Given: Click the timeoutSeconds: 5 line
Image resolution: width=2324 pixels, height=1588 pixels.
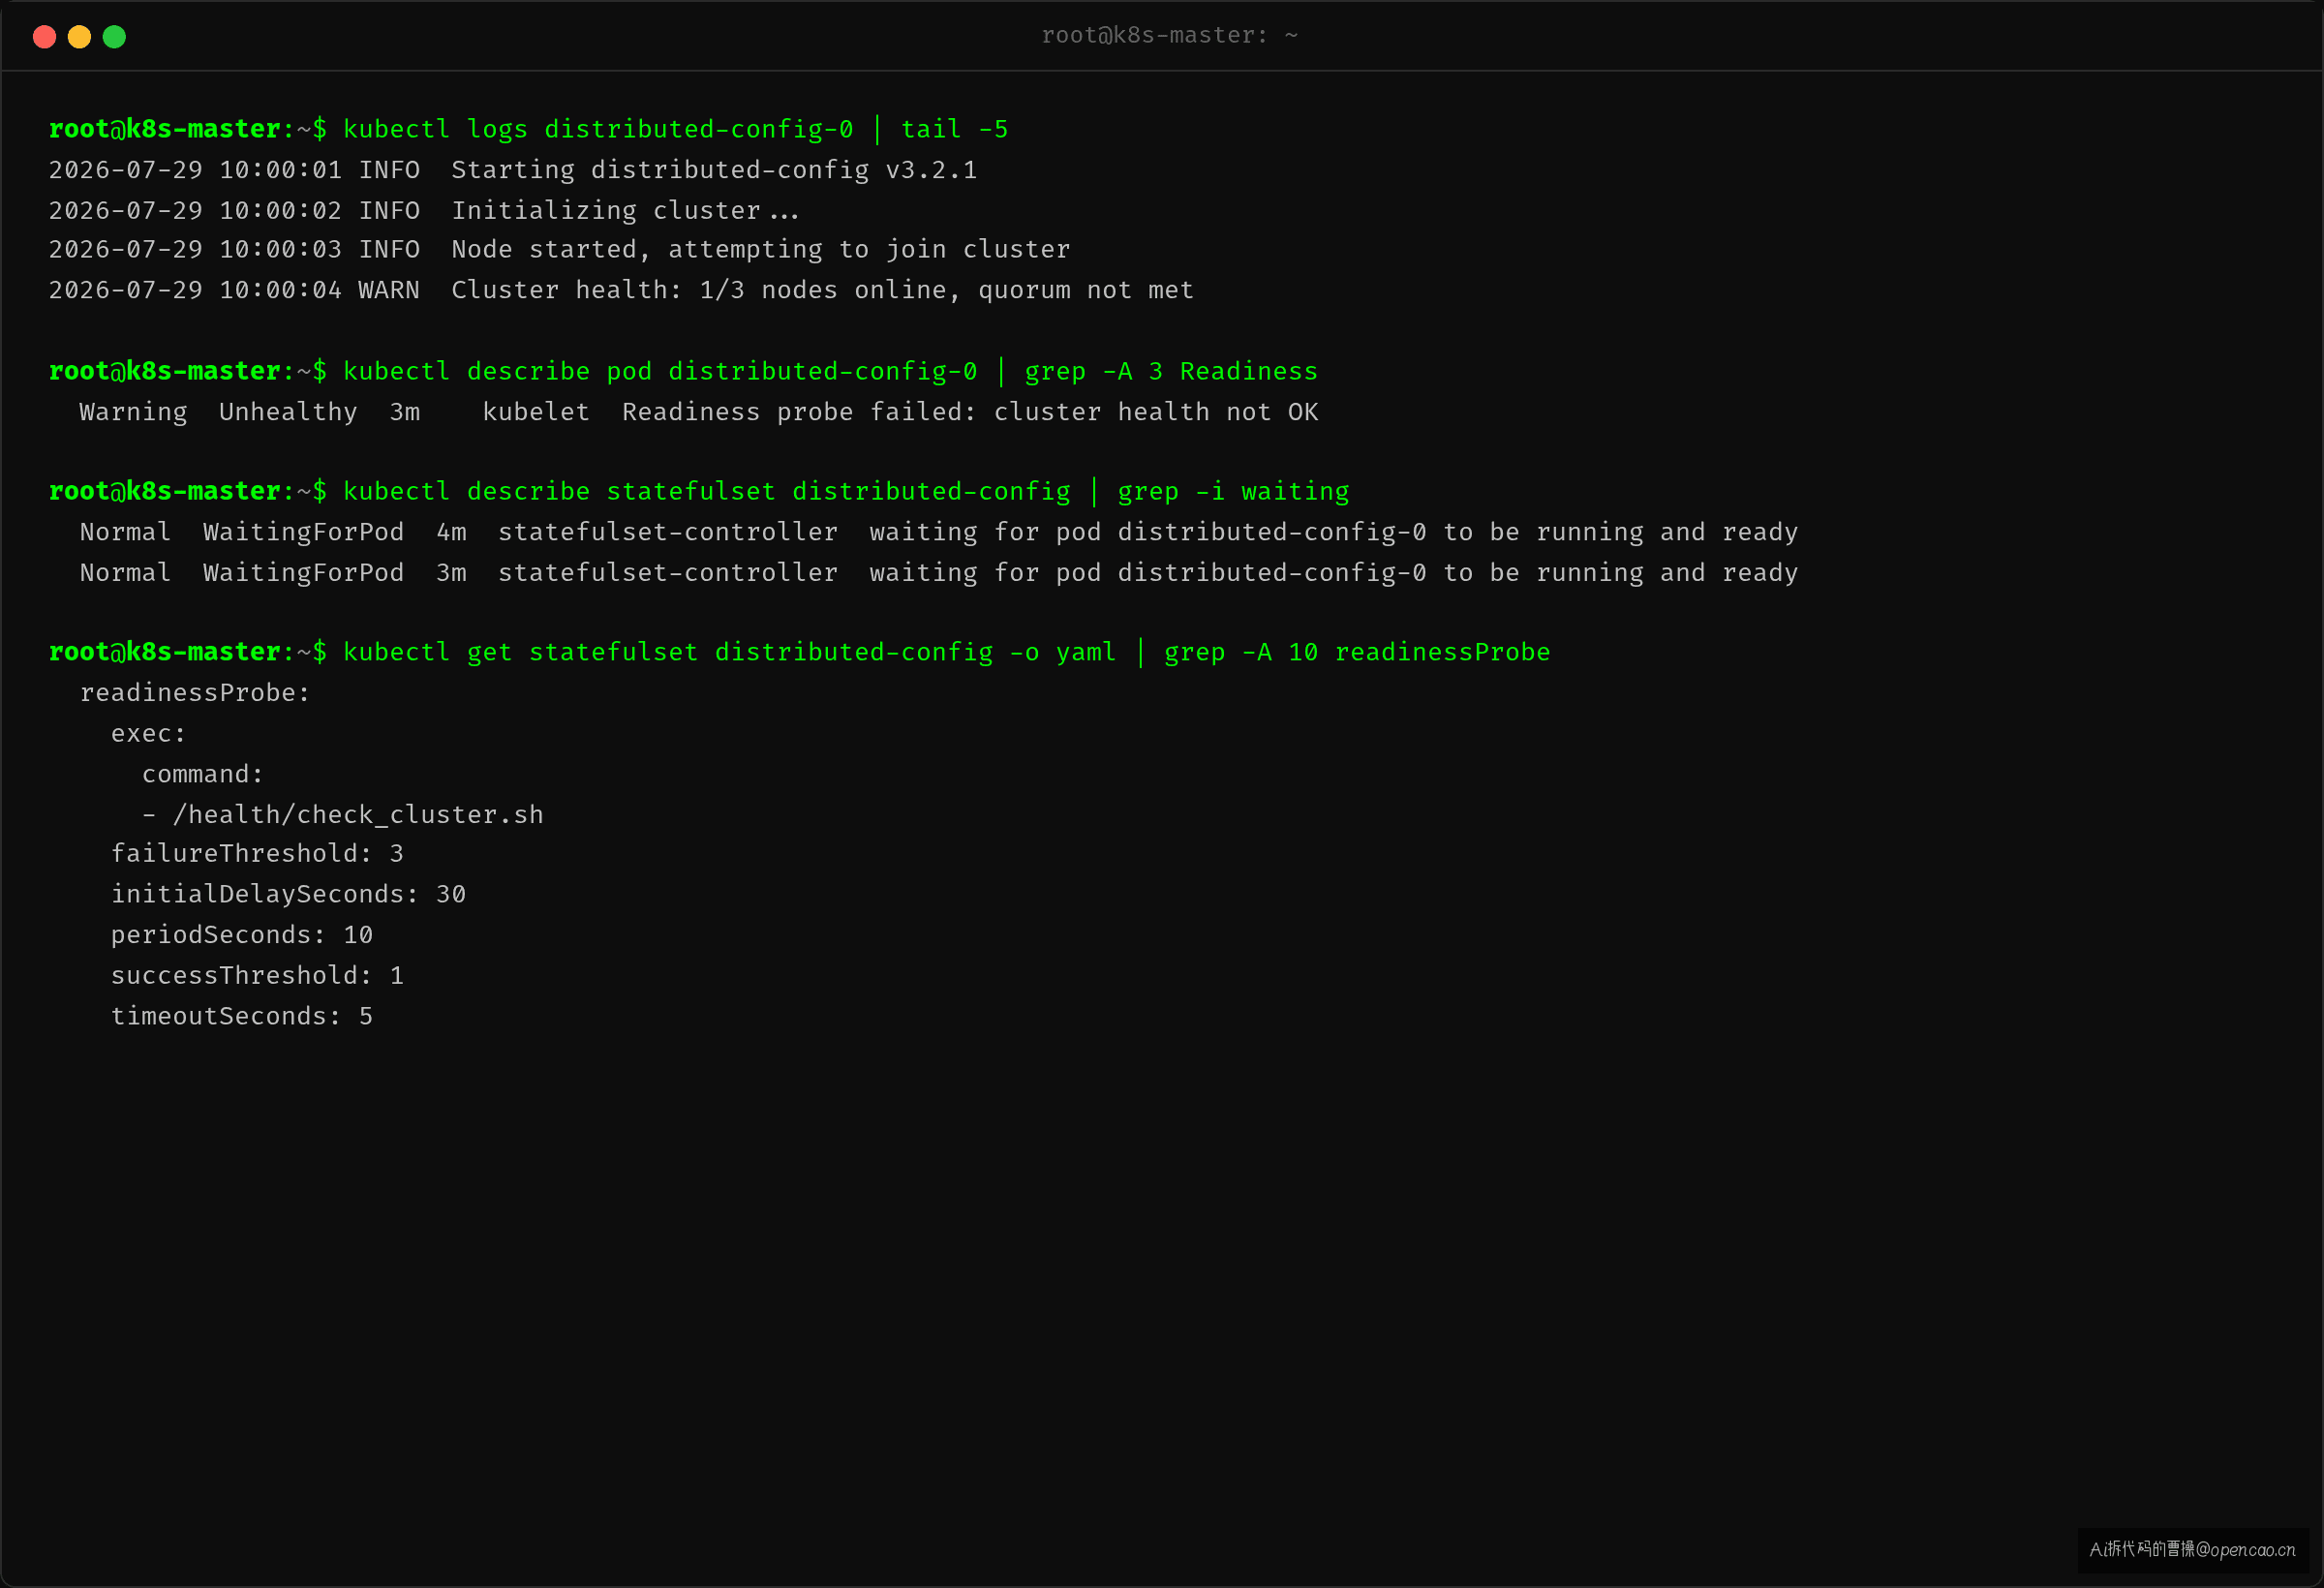Looking at the screenshot, I should pyautogui.click(x=241, y=1016).
